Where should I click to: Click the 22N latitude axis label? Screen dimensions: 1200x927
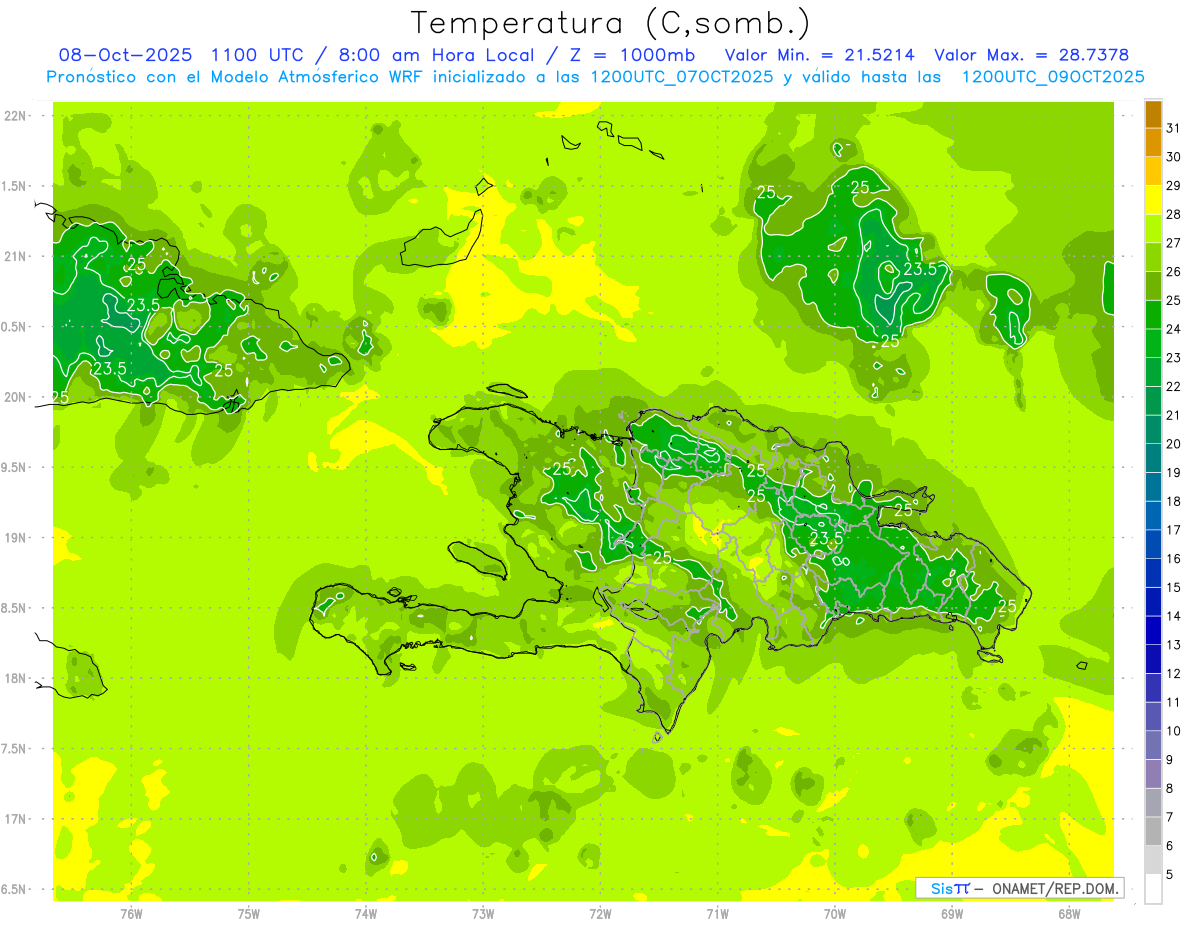pyautogui.click(x=15, y=116)
